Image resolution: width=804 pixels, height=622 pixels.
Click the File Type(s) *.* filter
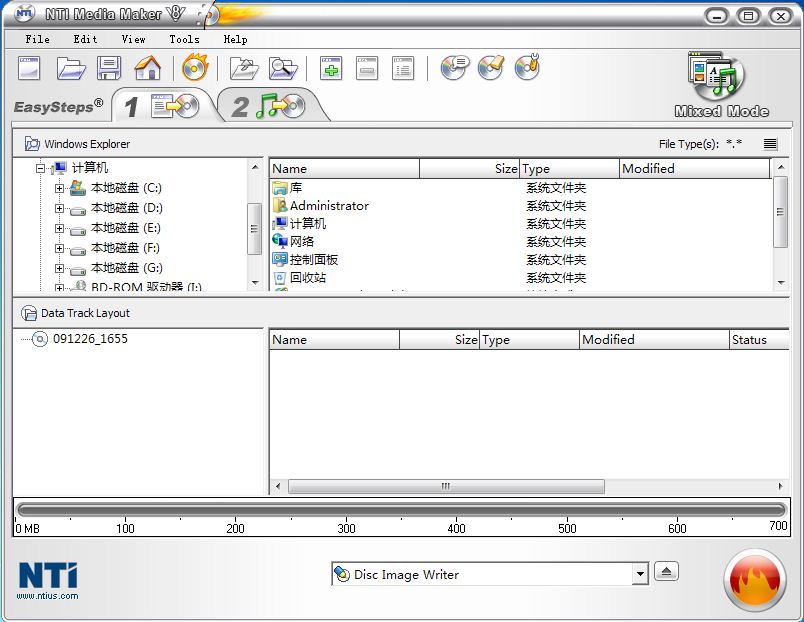coord(700,144)
